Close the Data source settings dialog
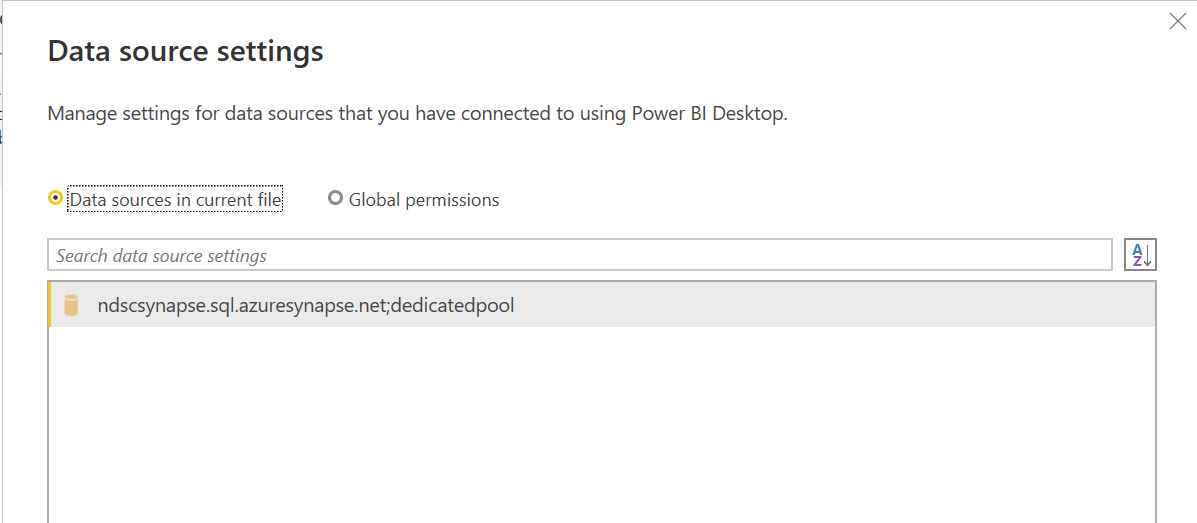Viewport: 1197px width, 523px height. pos(1178,21)
